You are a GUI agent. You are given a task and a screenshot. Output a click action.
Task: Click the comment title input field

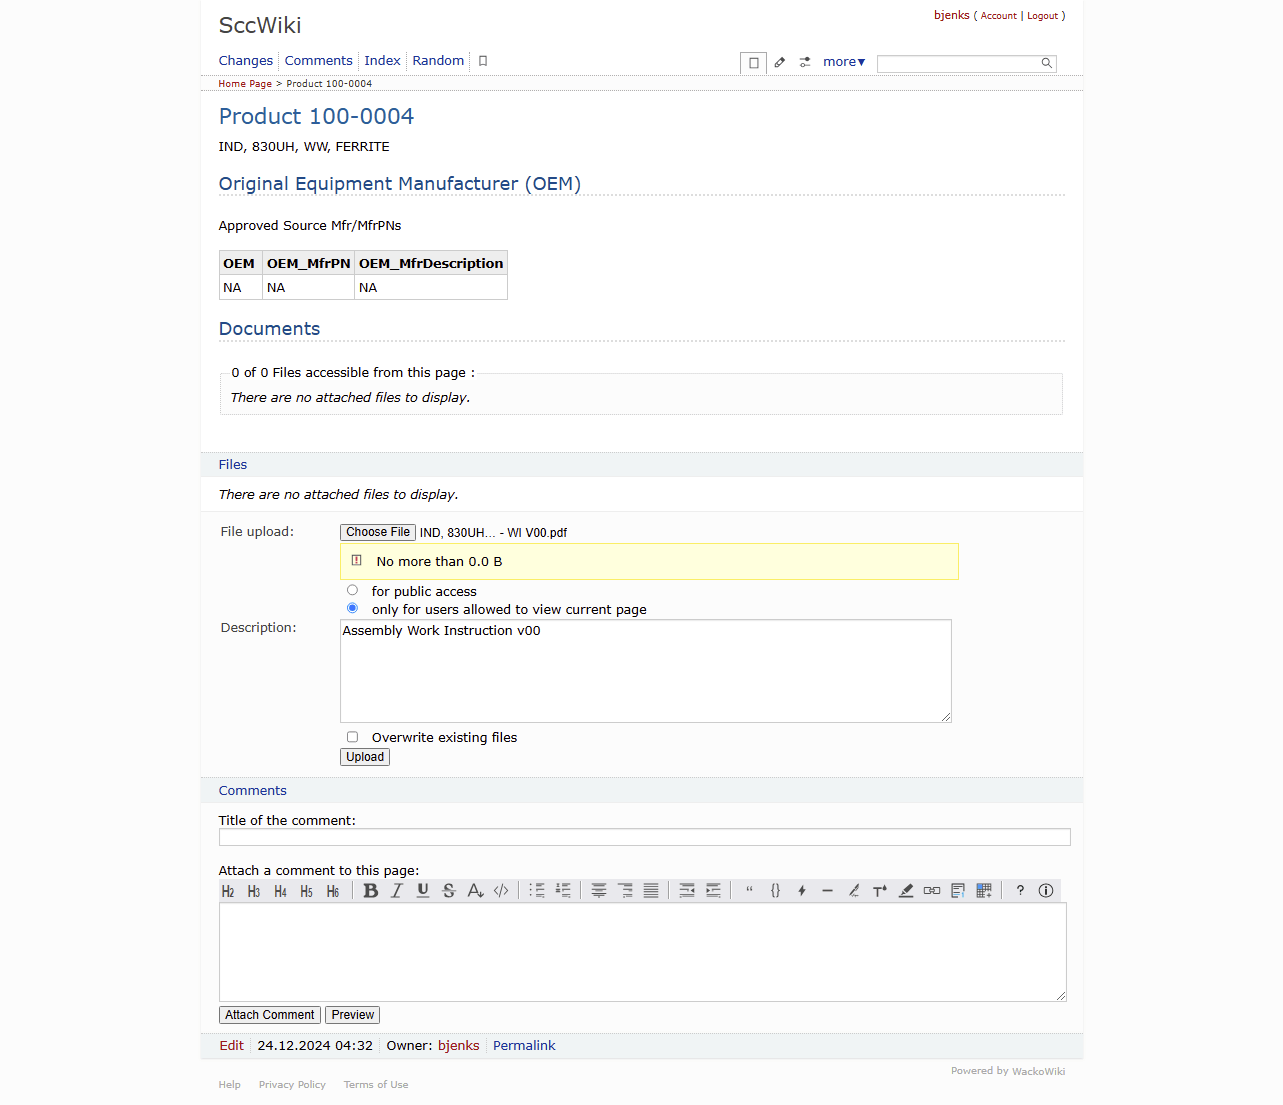tap(644, 837)
